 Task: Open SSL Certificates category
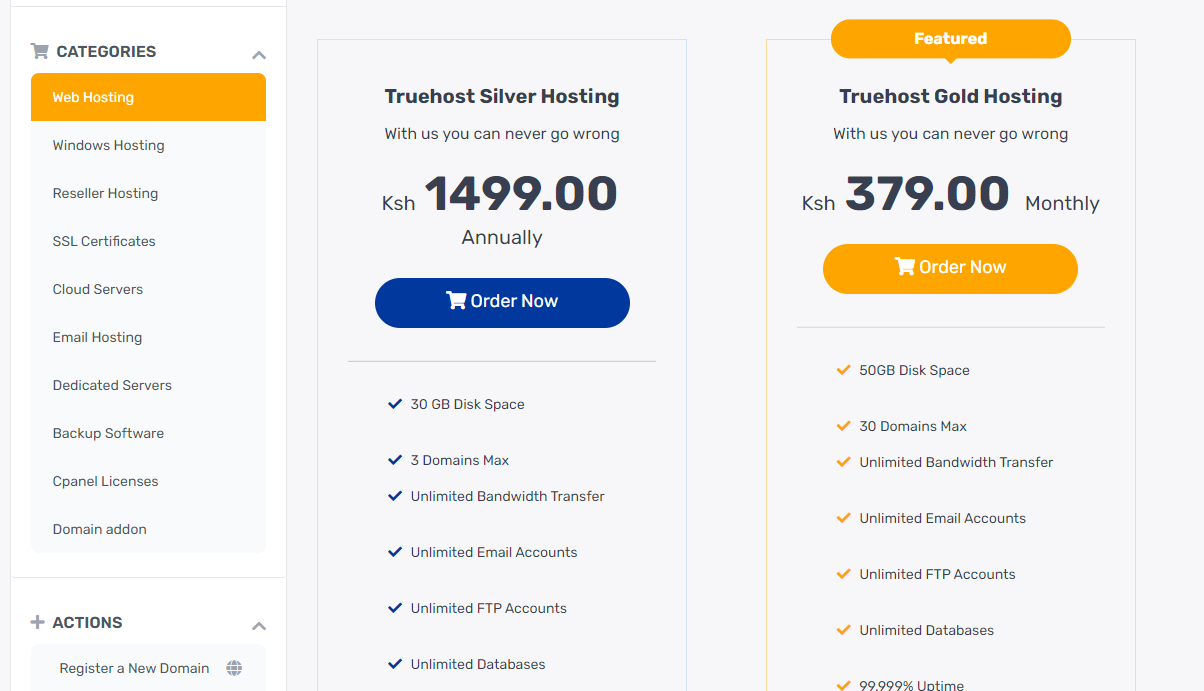tap(104, 241)
